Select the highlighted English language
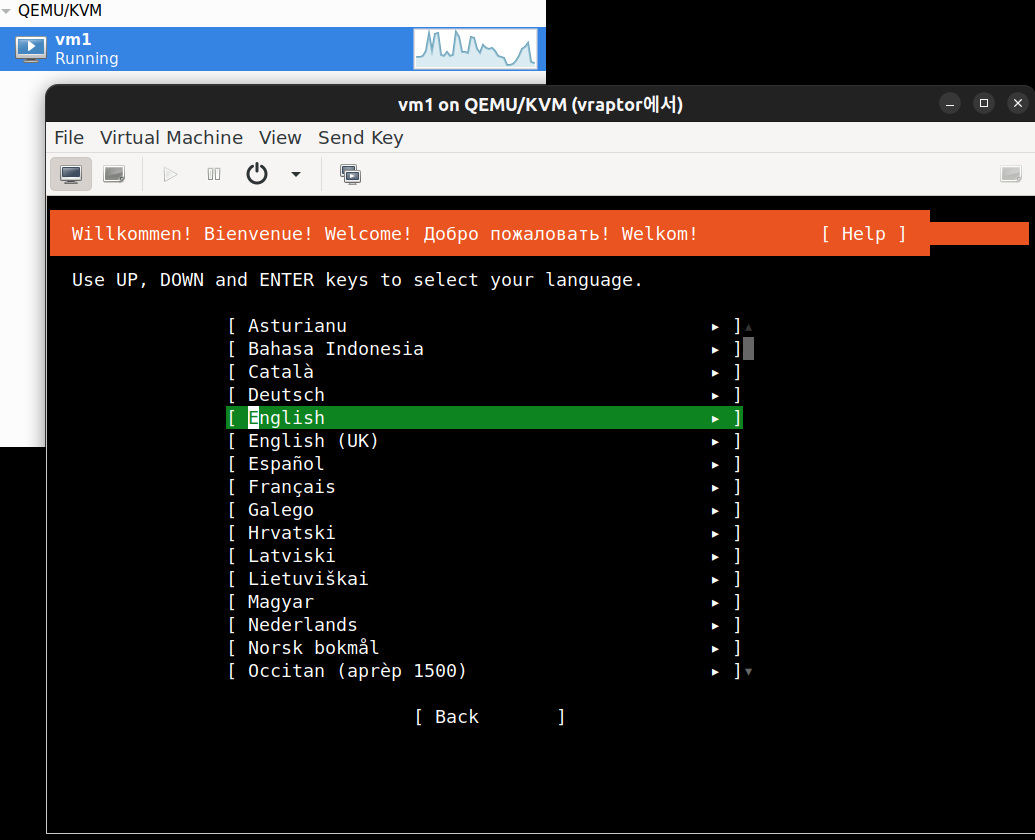Screen dimensions: 1035x840 click(484, 418)
